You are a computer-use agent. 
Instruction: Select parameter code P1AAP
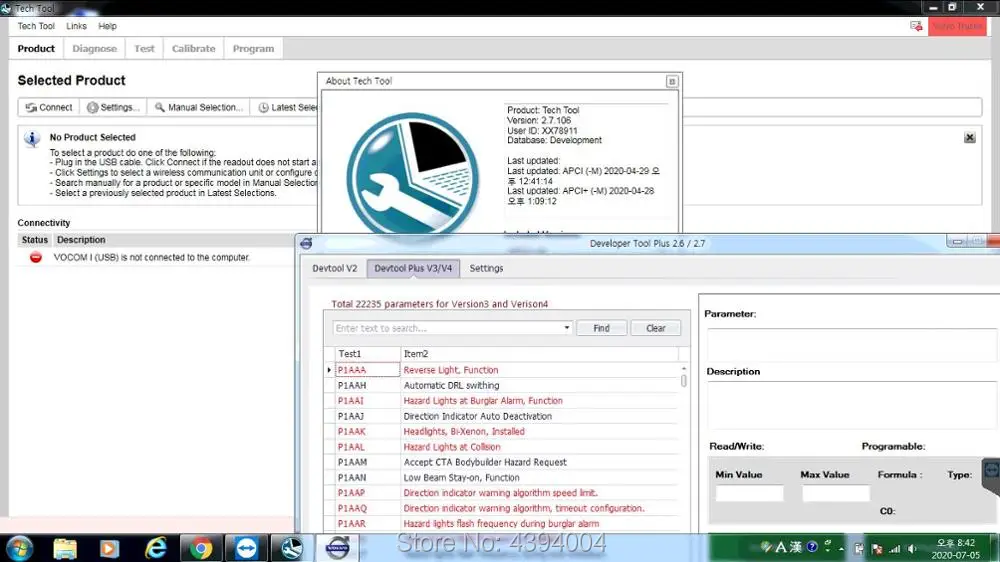pyautogui.click(x=351, y=492)
